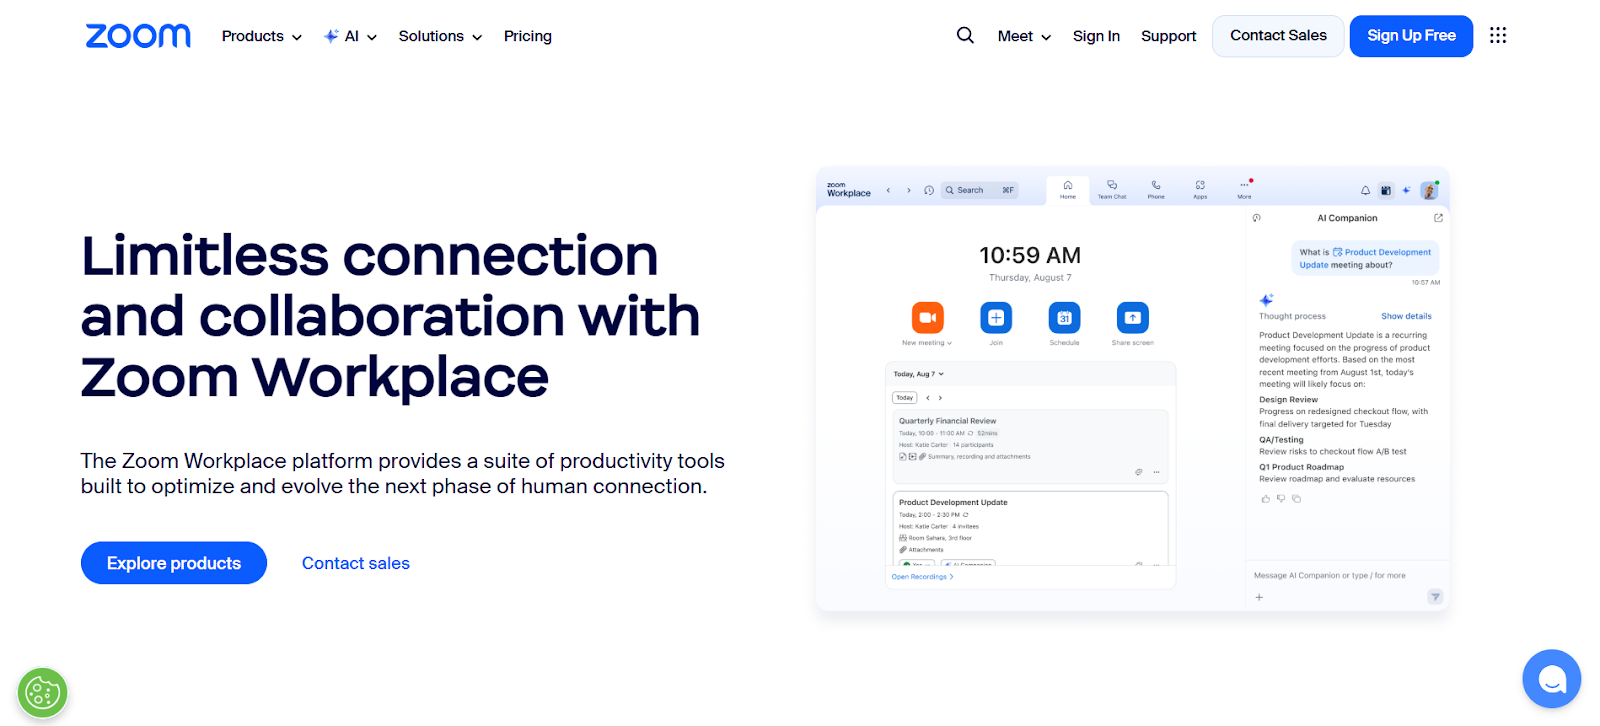Open the Meet dropdown
Image resolution: width=1600 pixels, height=726 pixels.
click(1024, 36)
